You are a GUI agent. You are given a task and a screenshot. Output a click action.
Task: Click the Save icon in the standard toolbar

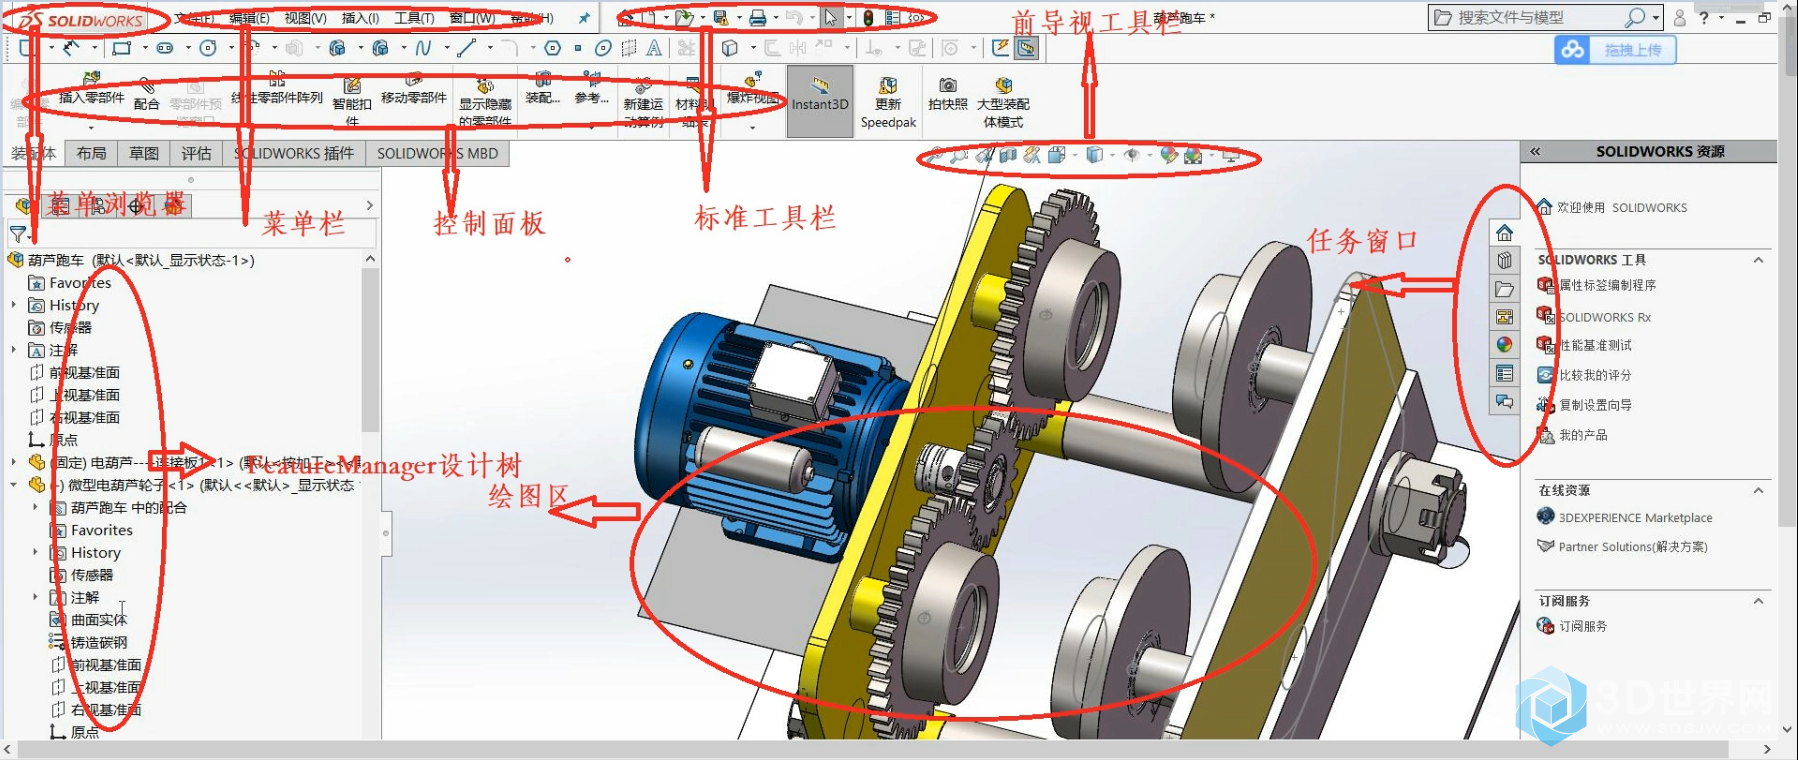[x=720, y=18]
